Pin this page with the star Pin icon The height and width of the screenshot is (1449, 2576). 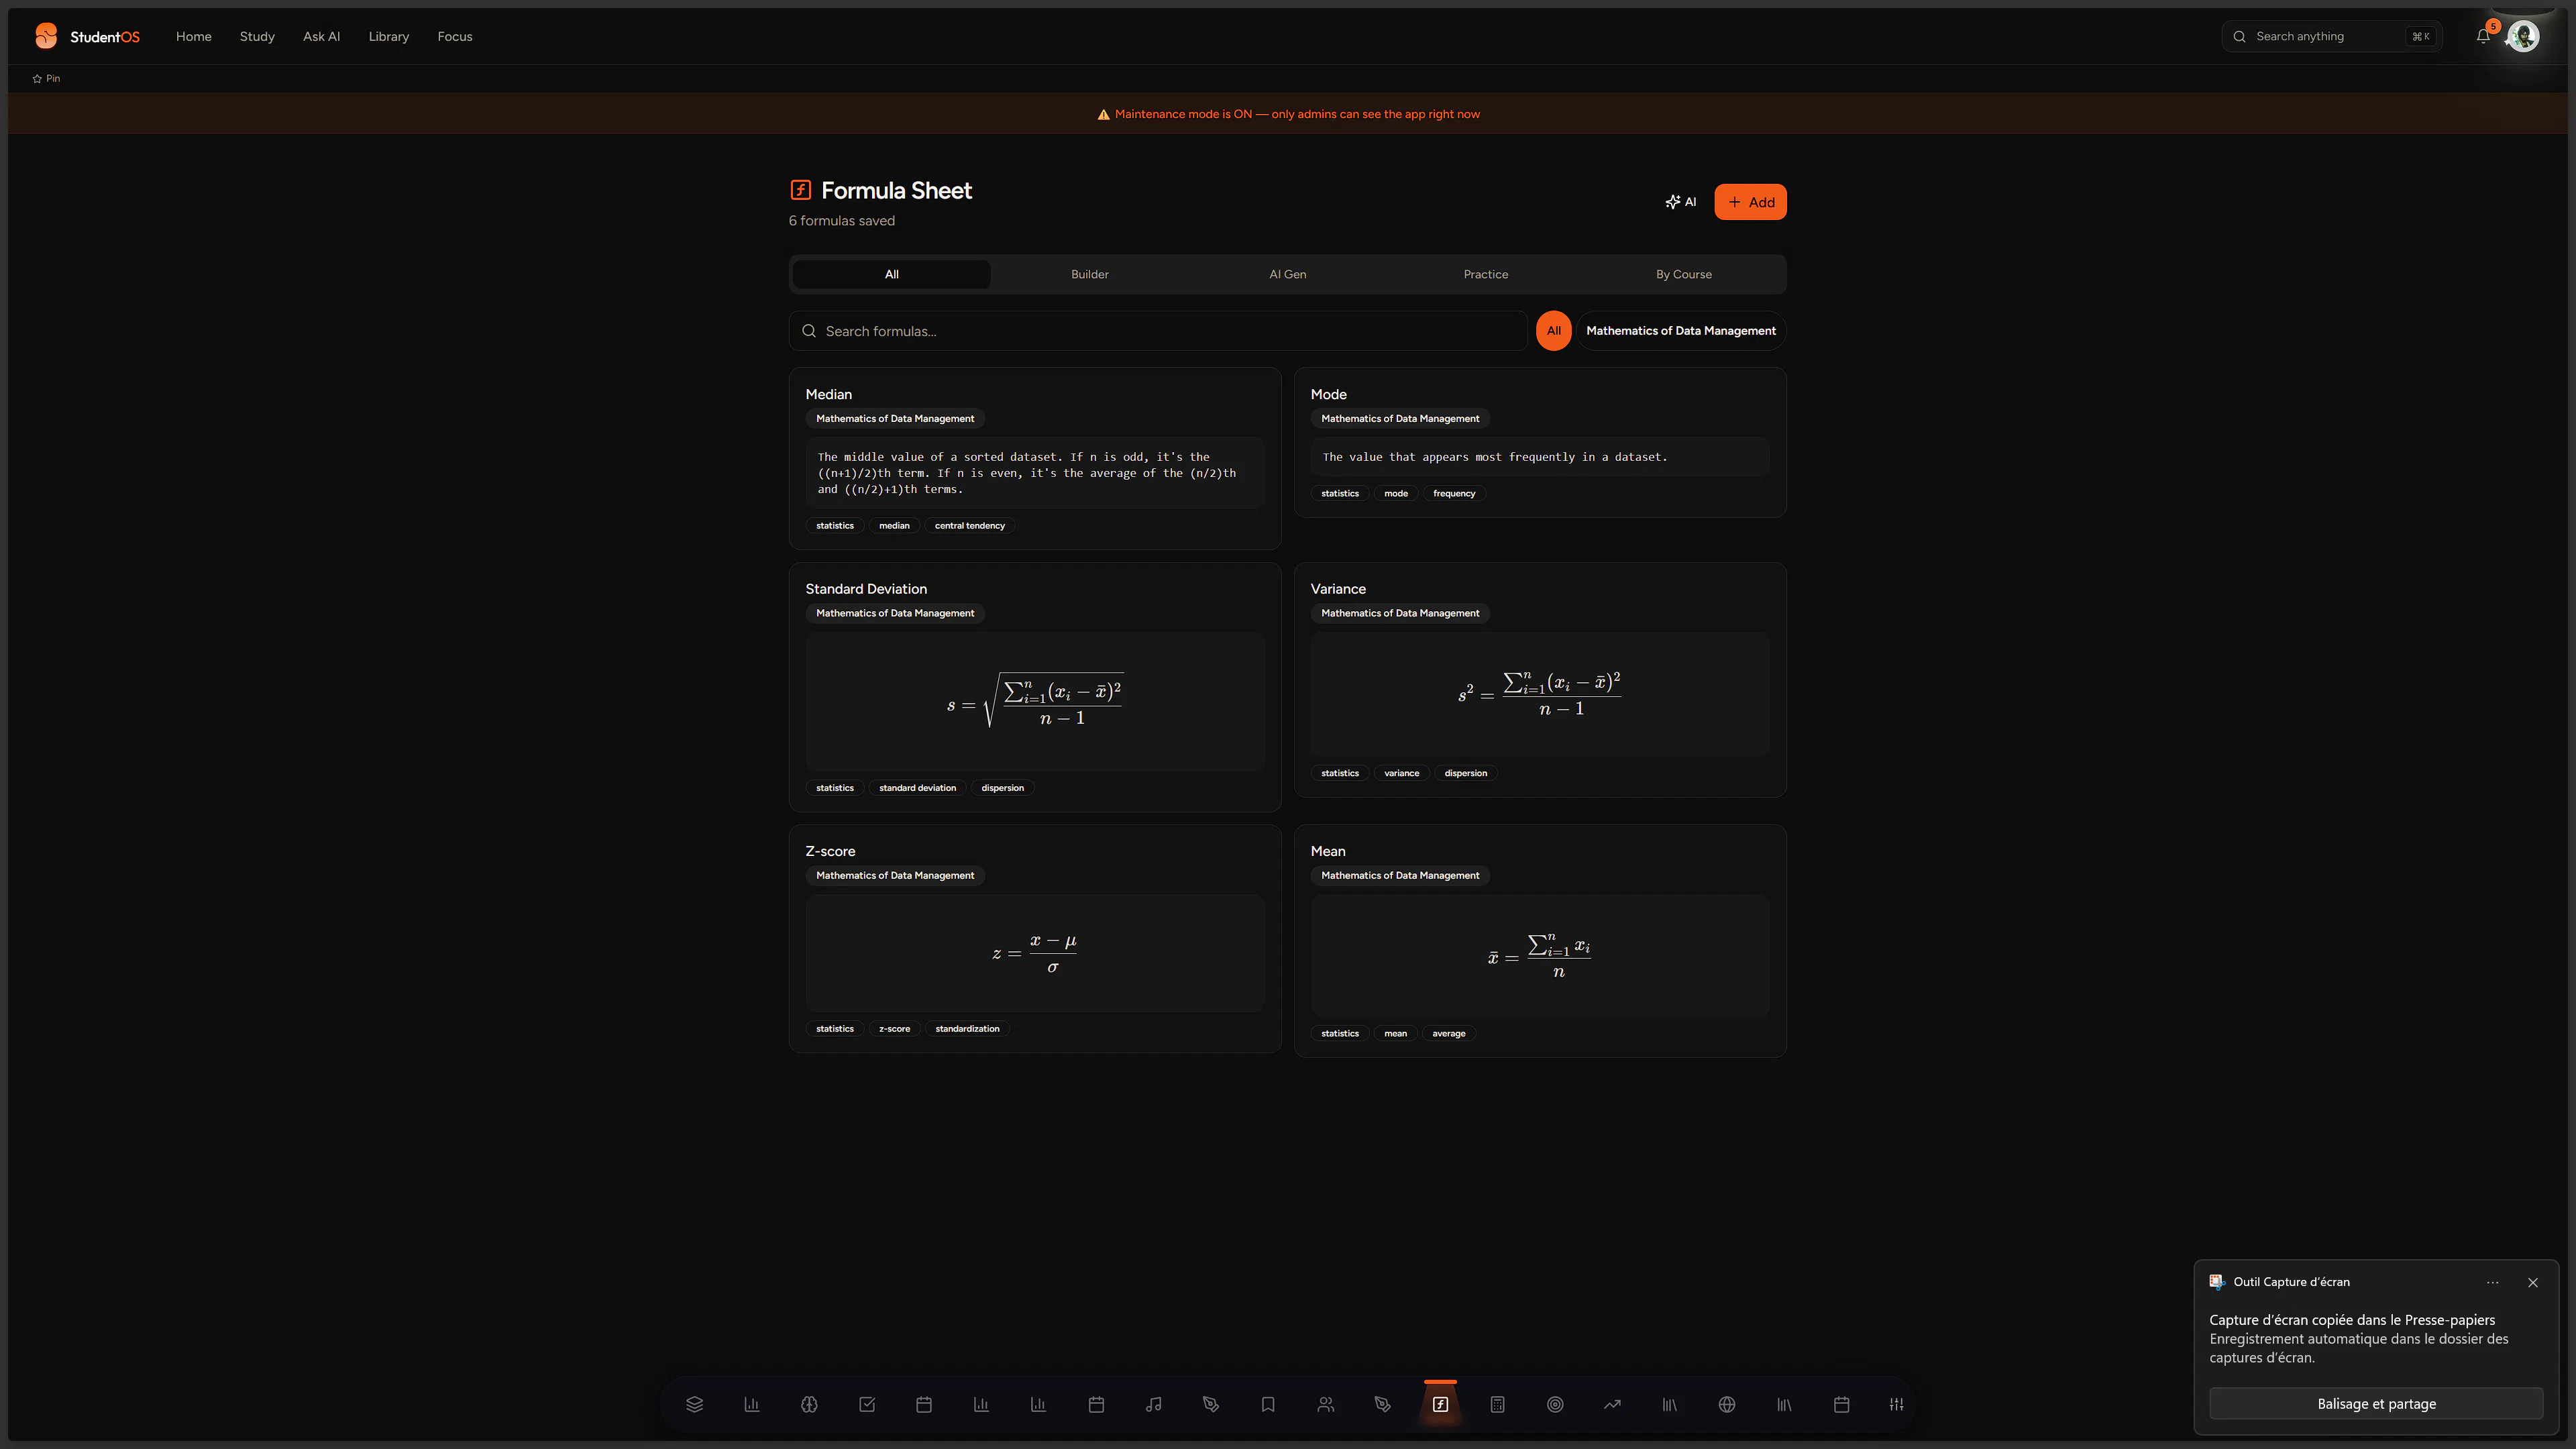click(46, 78)
